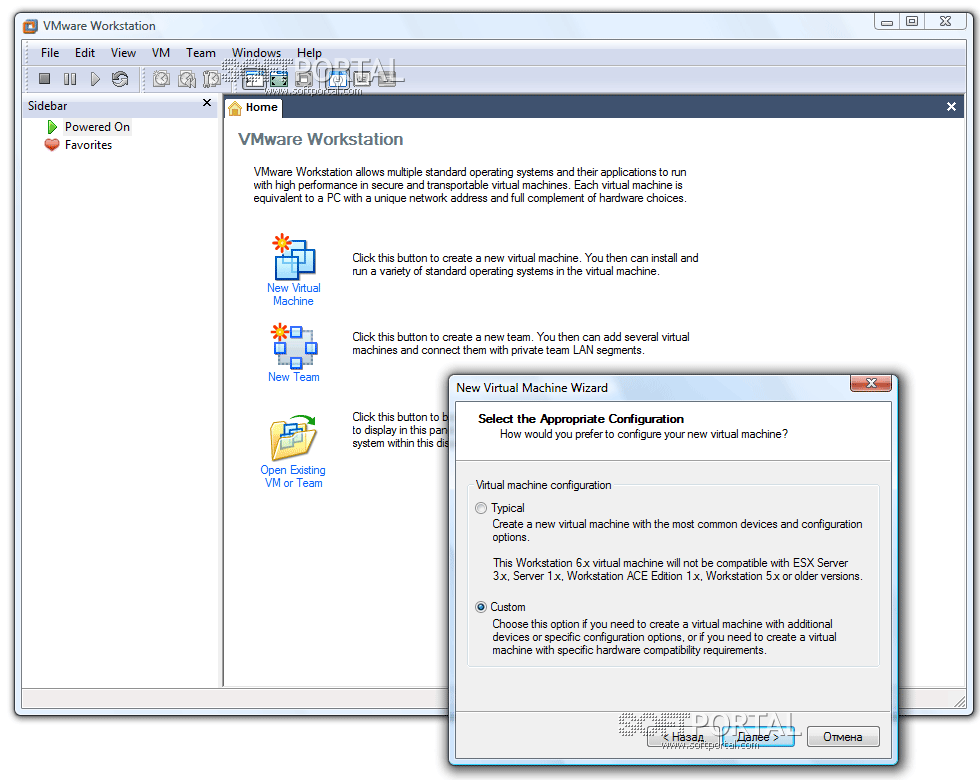Click the VMware Workstation page heading
The width and height of the screenshot is (980, 780).
(x=321, y=139)
